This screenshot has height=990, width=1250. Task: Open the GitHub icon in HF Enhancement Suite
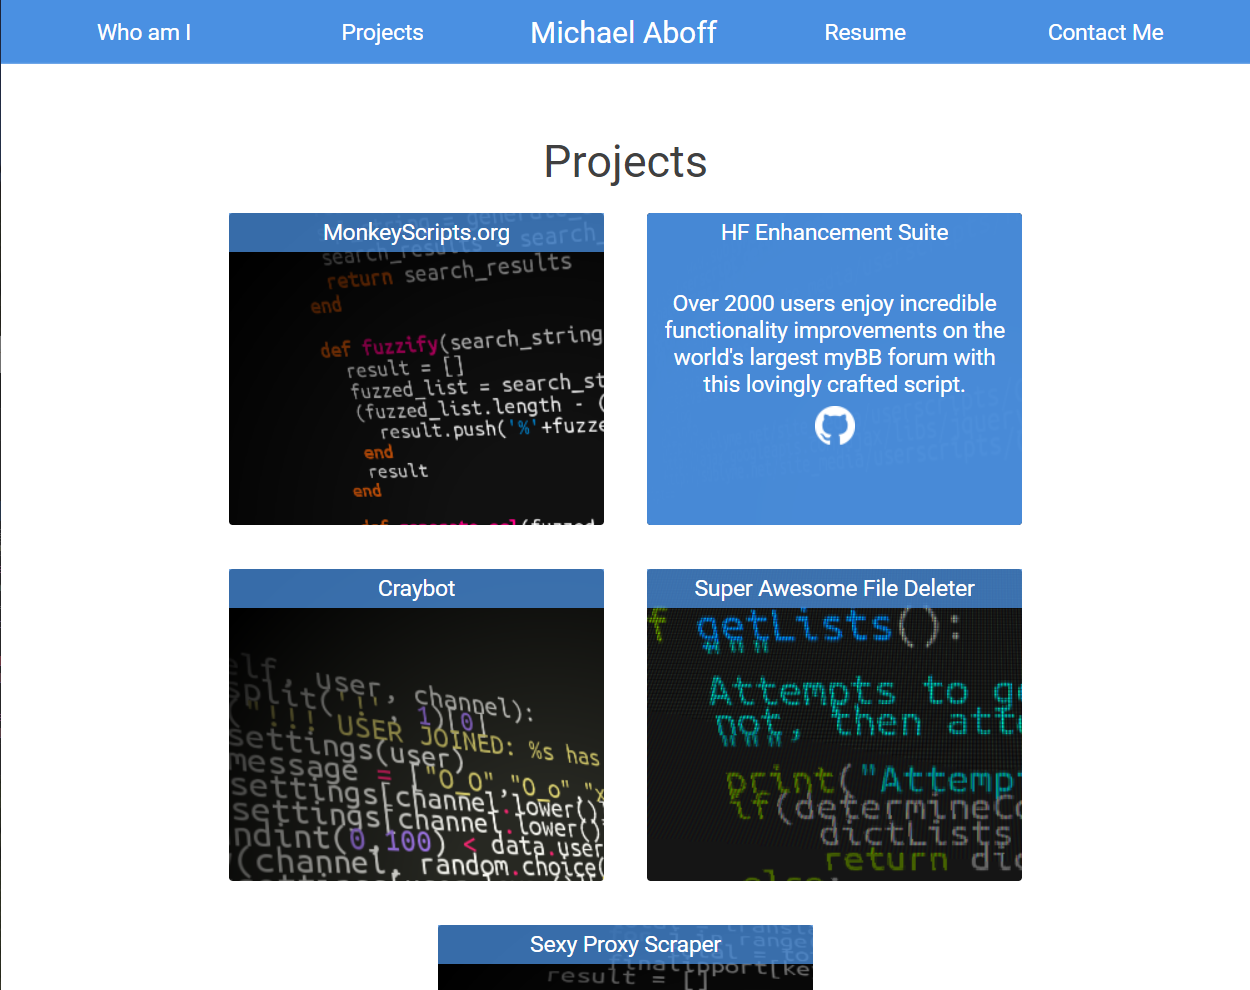point(834,426)
